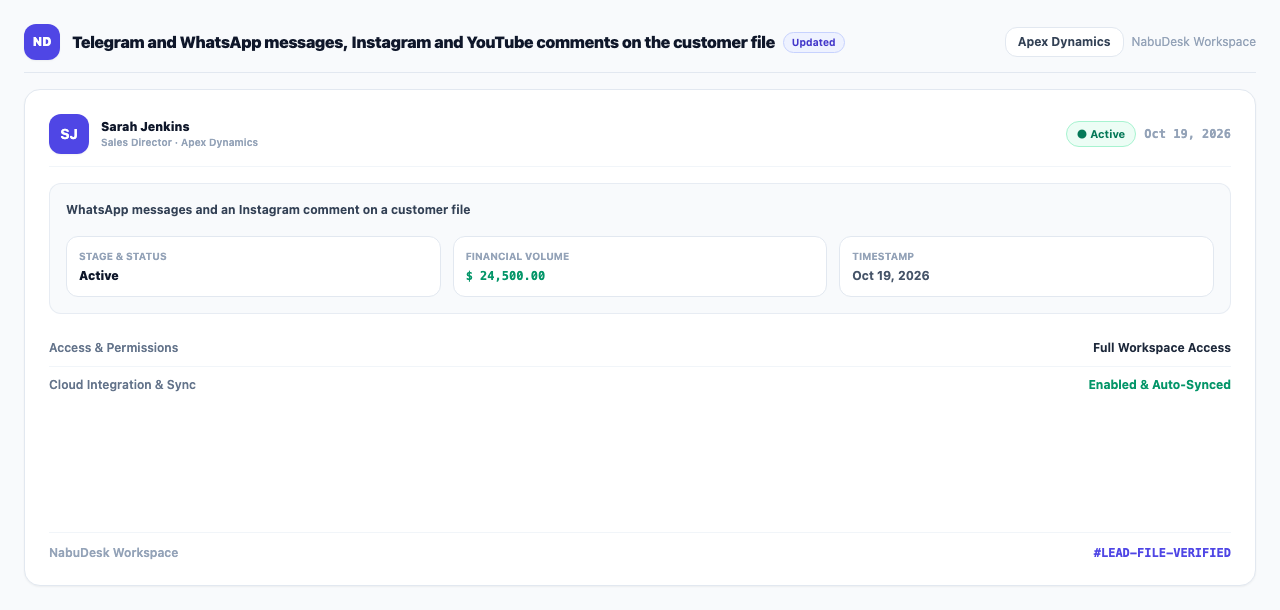Open the NabuDesk Workspace link in the header
This screenshot has height=610, width=1280.
(1193, 42)
